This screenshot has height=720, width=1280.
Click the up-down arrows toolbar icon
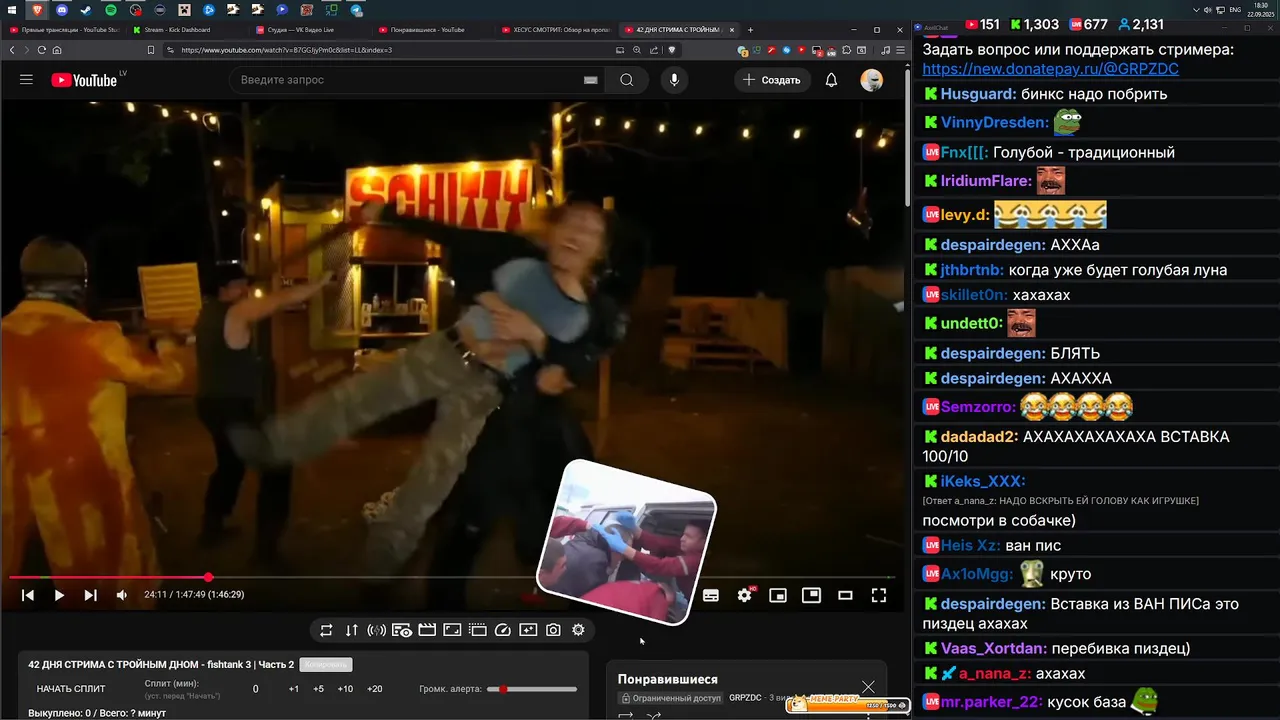tap(351, 630)
